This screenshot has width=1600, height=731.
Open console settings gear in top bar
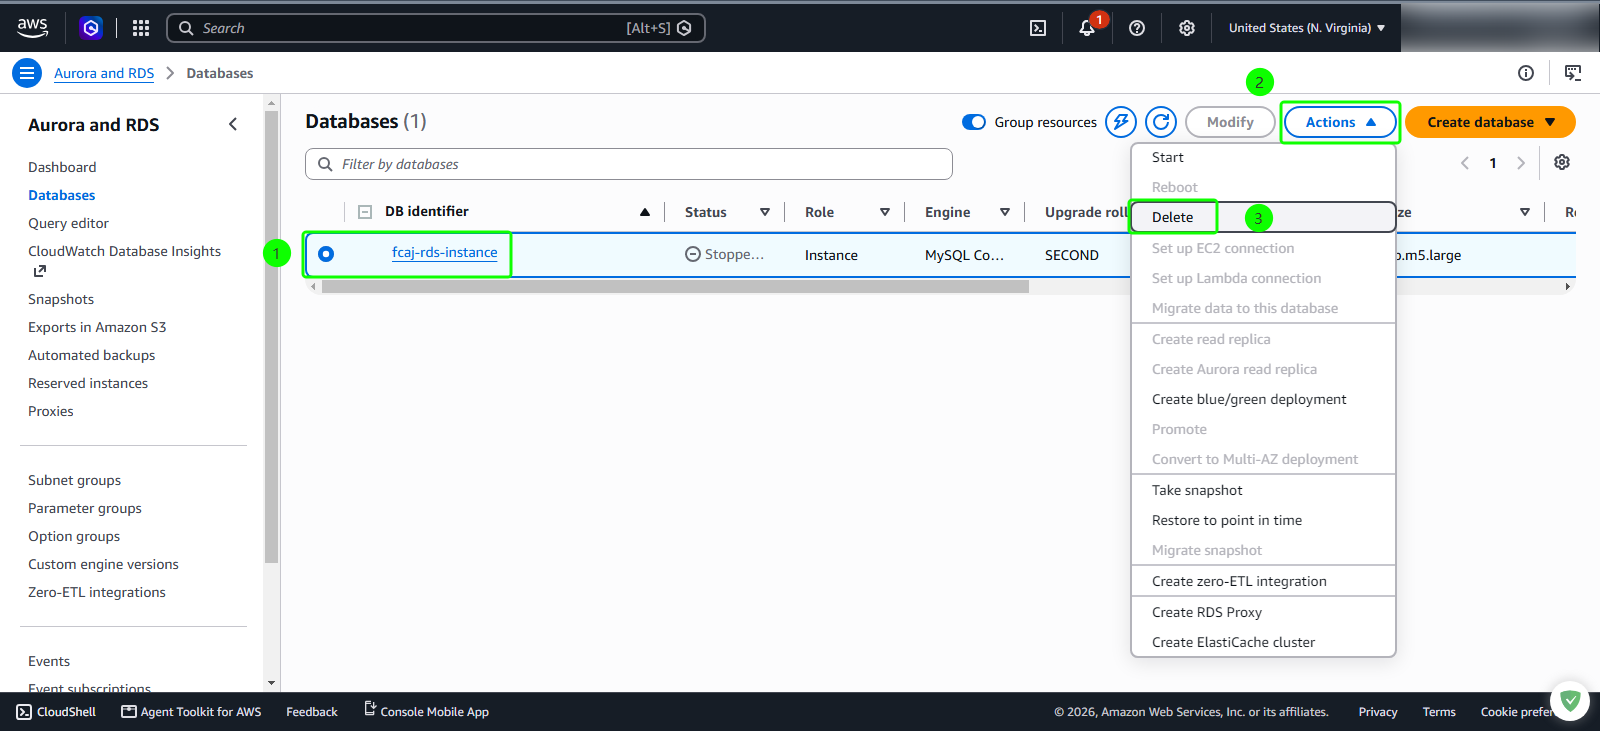[x=1187, y=28]
